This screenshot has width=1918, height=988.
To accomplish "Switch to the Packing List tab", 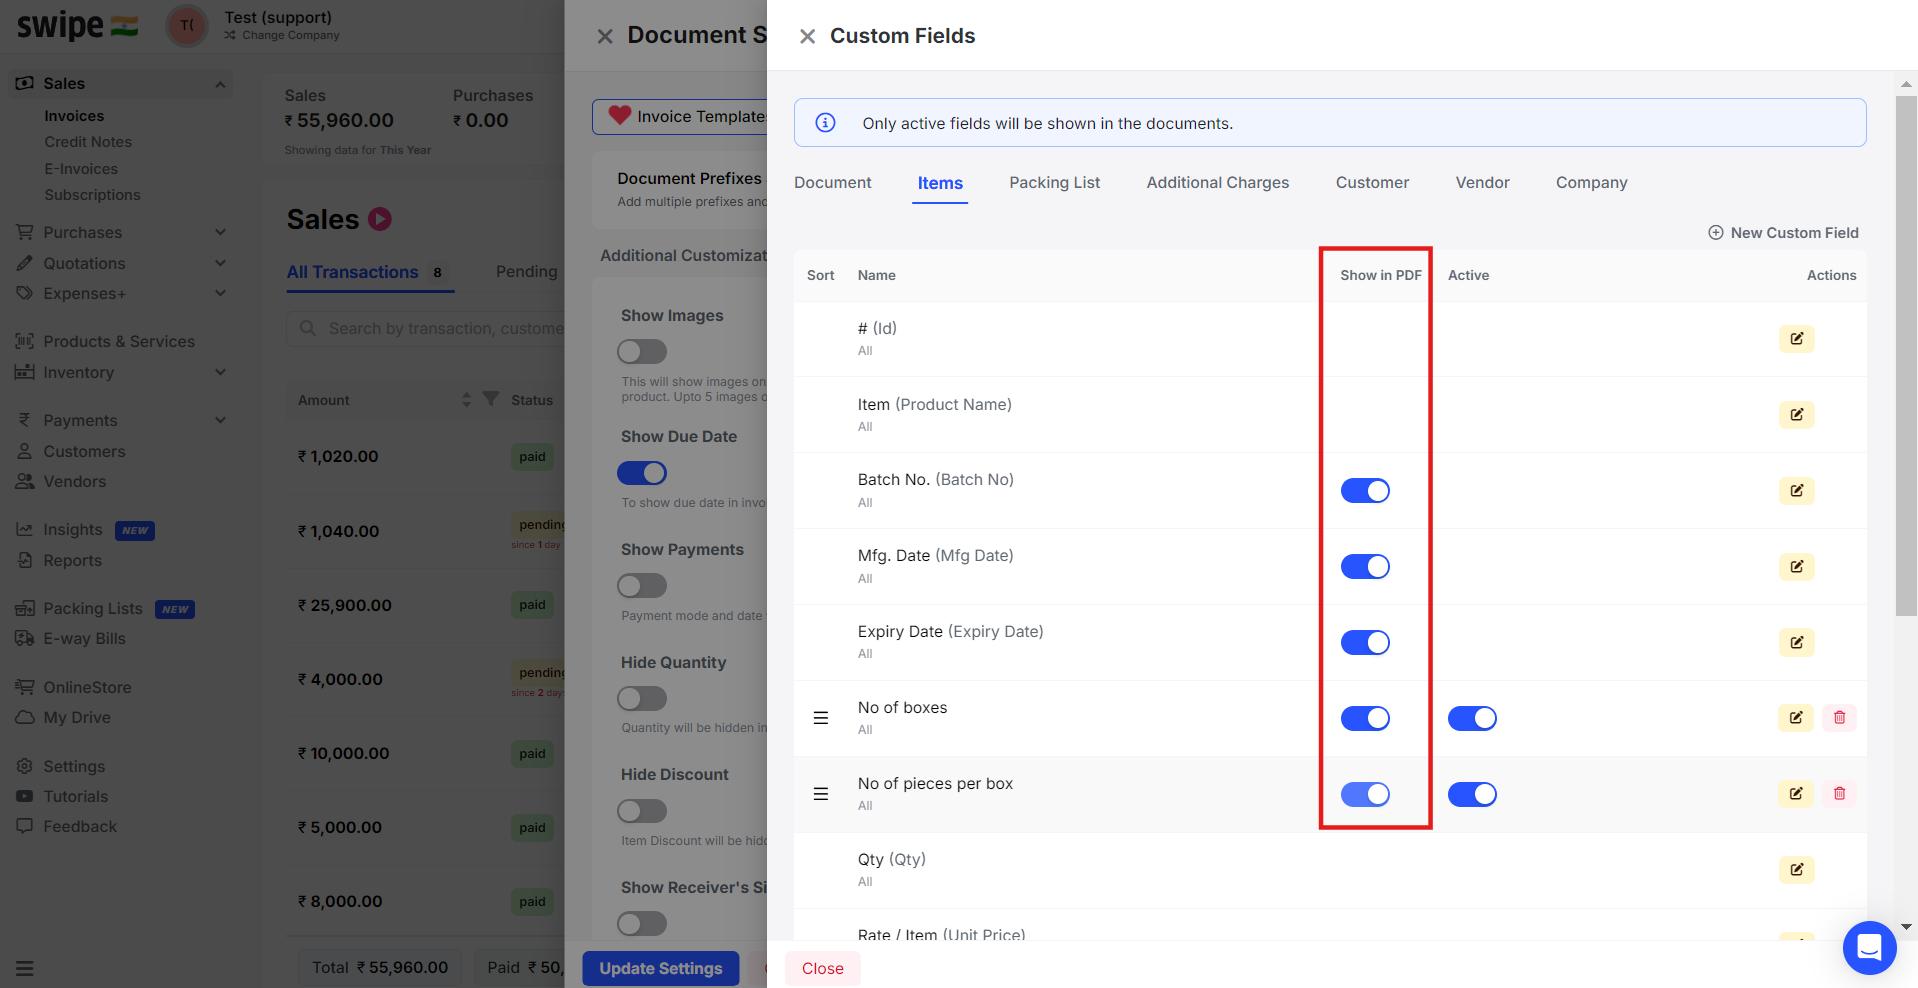I will tap(1054, 183).
